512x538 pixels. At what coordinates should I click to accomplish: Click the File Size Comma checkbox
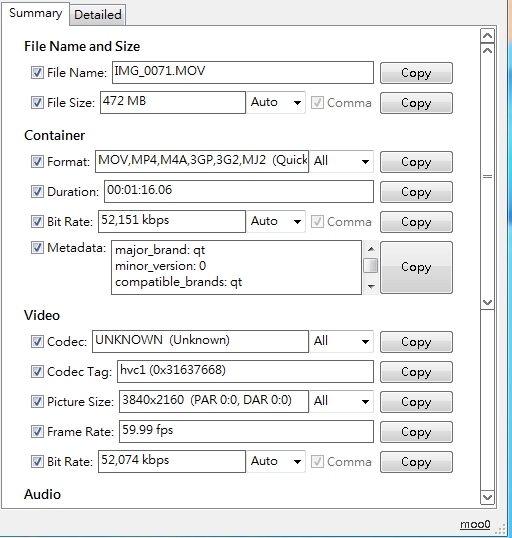click(x=317, y=102)
